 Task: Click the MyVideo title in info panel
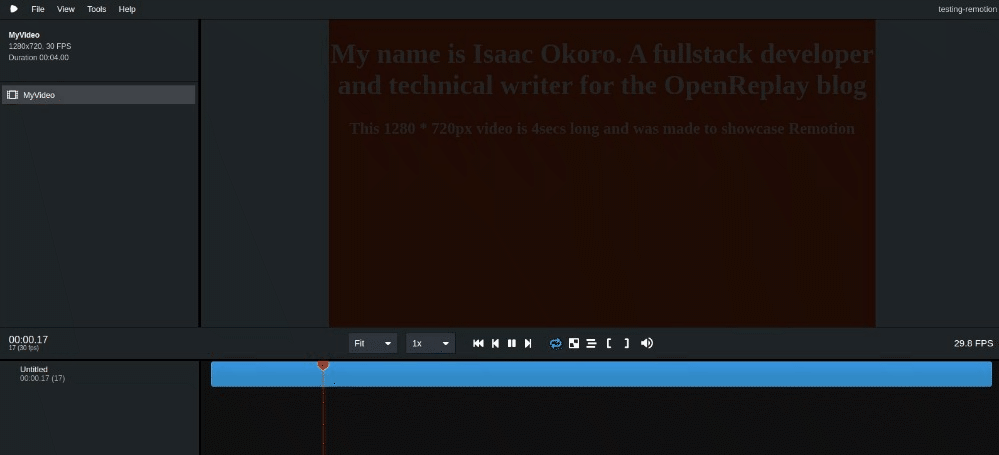24,35
